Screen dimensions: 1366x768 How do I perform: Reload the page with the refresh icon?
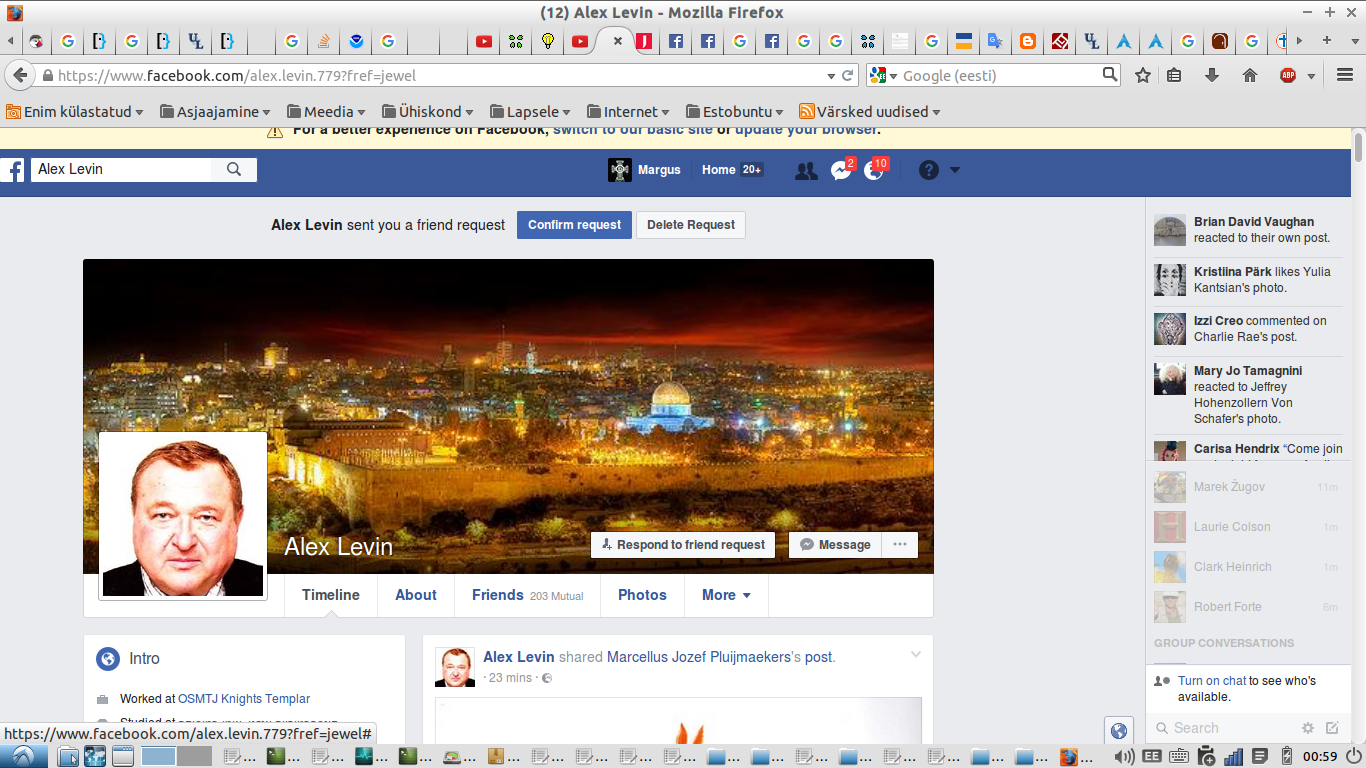click(x=848, y=75)
